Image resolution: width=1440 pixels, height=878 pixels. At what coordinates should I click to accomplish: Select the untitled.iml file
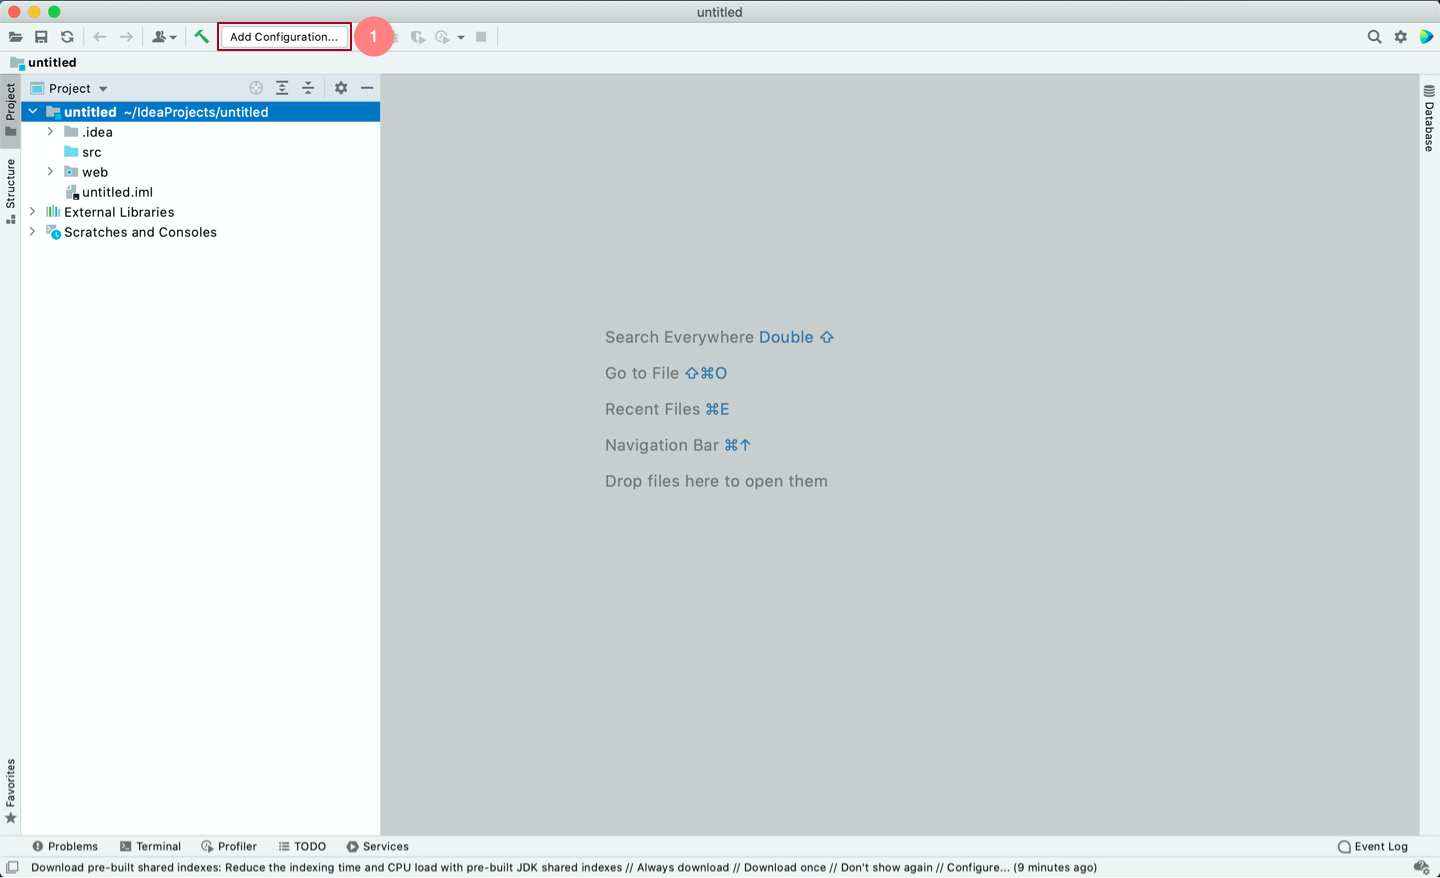point(109,192)
